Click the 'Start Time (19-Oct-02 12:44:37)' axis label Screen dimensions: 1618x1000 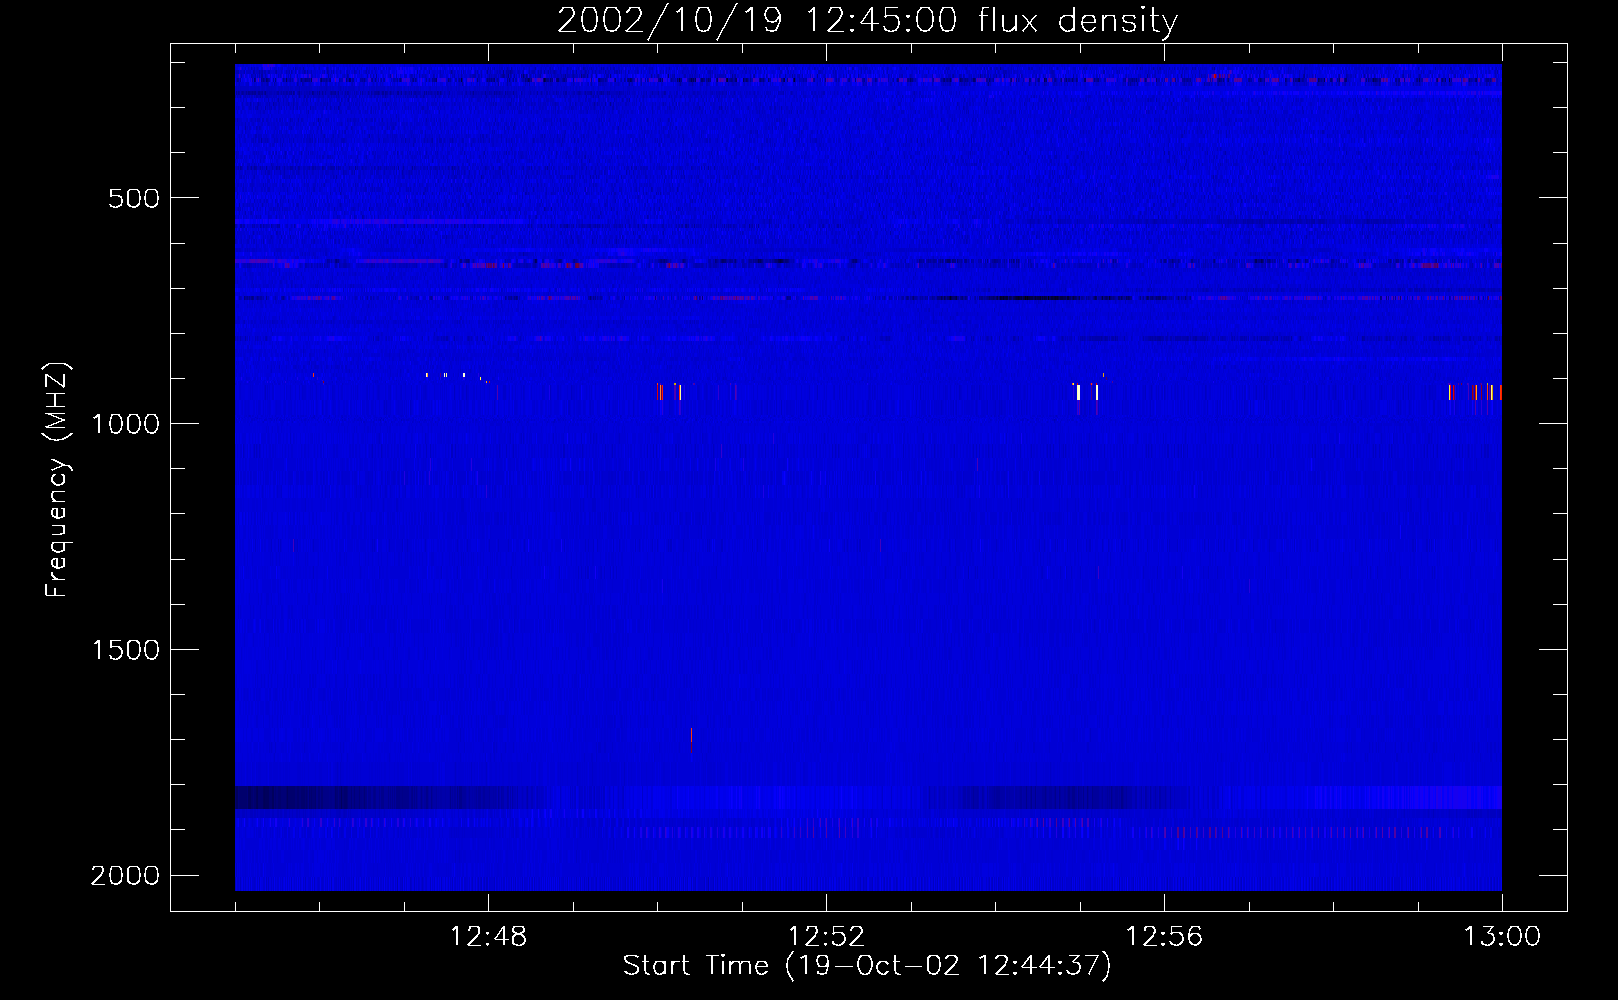point(867,966)
